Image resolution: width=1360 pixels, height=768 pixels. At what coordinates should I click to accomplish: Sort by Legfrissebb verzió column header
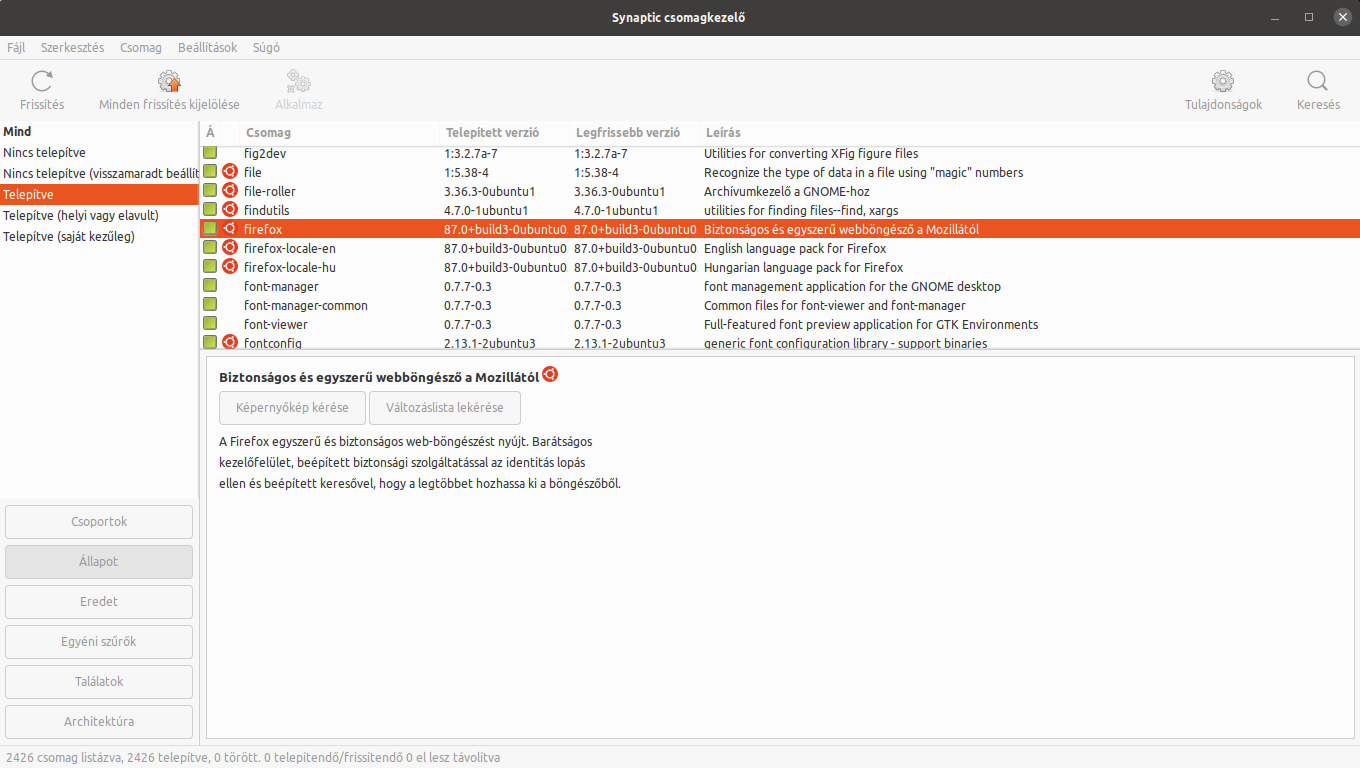pos(635,133)
